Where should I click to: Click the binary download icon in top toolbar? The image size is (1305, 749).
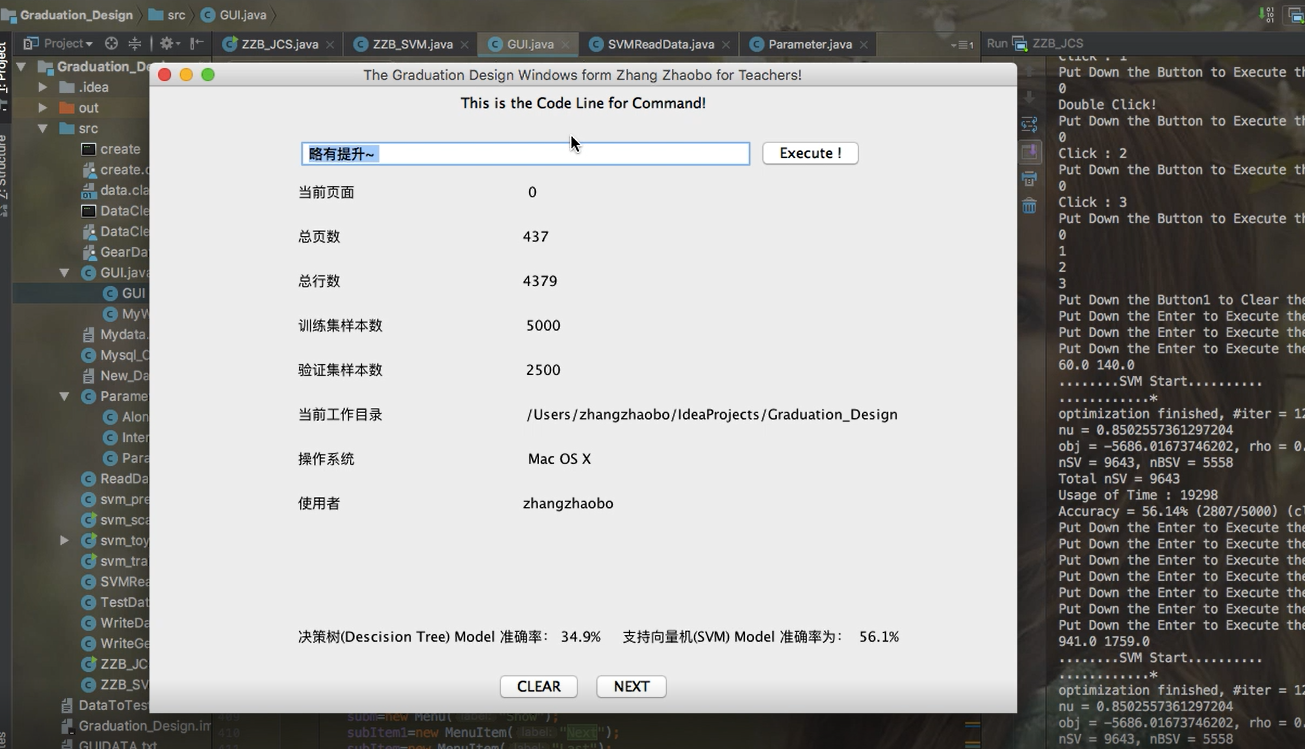[1268, 15]
